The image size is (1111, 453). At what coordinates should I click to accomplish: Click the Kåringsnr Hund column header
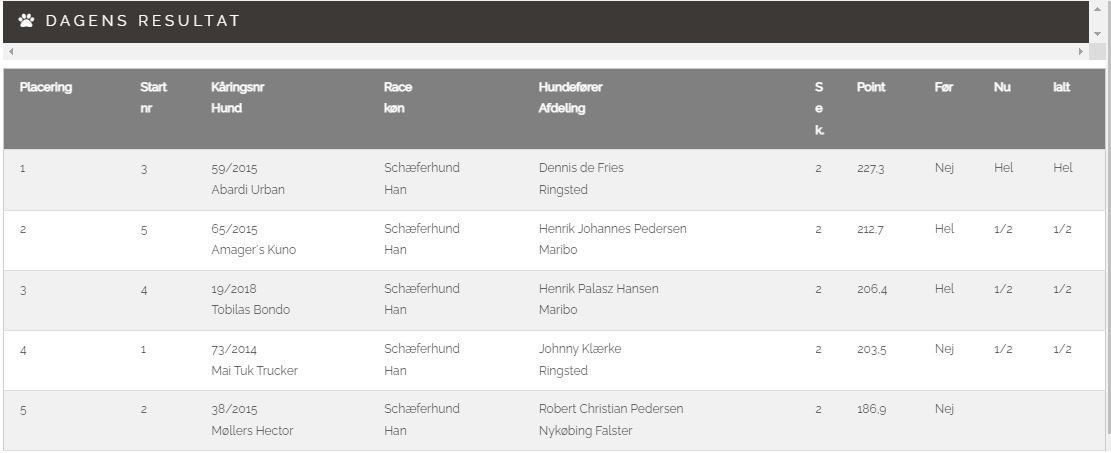point(237,98)
